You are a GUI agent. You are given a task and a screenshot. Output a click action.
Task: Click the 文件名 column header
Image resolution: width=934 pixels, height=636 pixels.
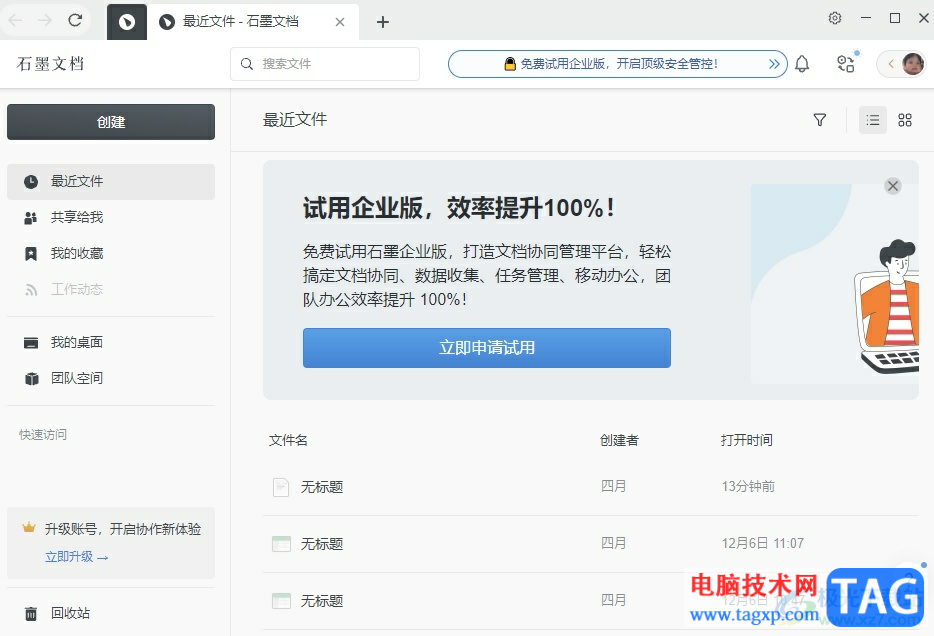click(x=288, y=441)
